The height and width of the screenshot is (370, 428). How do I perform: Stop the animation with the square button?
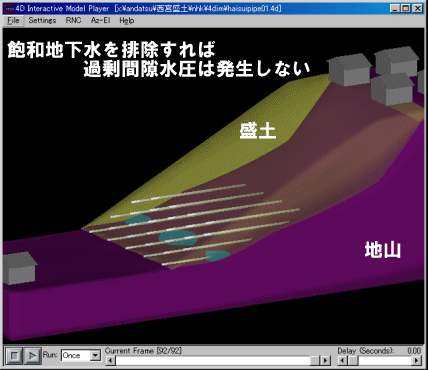[14, 356]
